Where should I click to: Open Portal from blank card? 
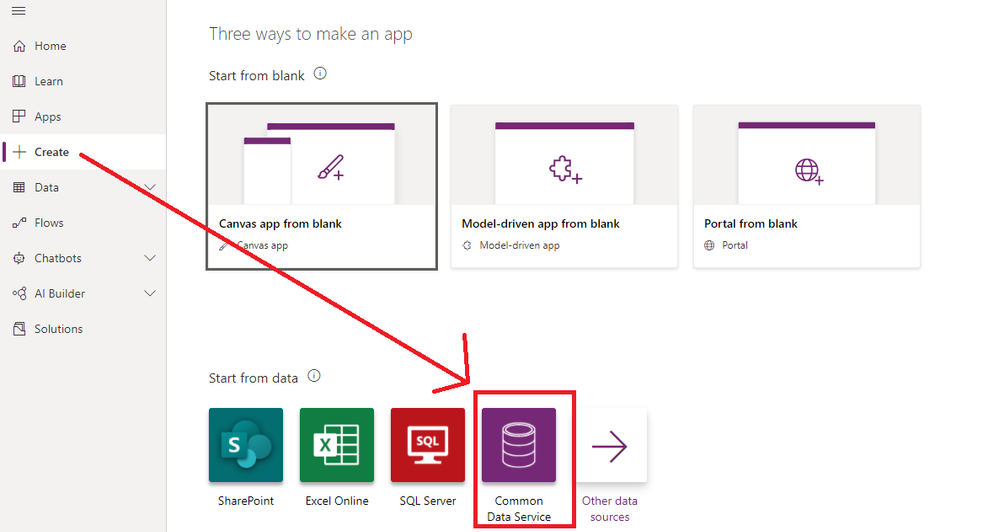pyautogui.click(x=807, y=186)
